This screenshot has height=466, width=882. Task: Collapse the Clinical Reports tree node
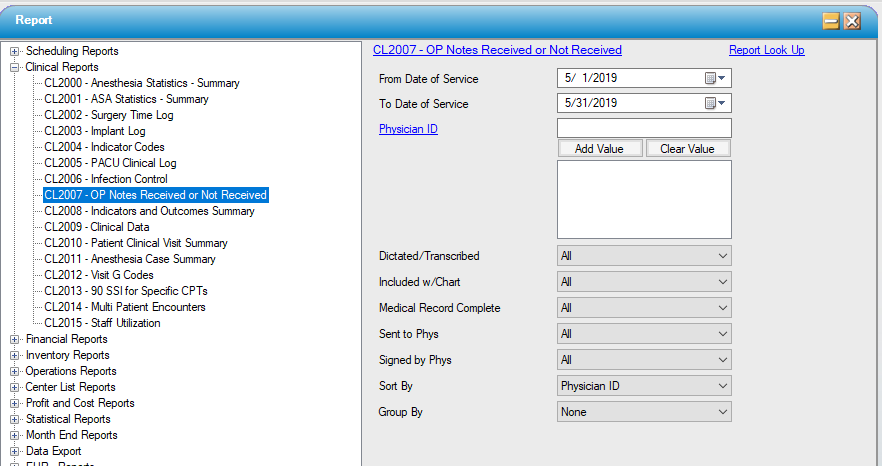15,67
